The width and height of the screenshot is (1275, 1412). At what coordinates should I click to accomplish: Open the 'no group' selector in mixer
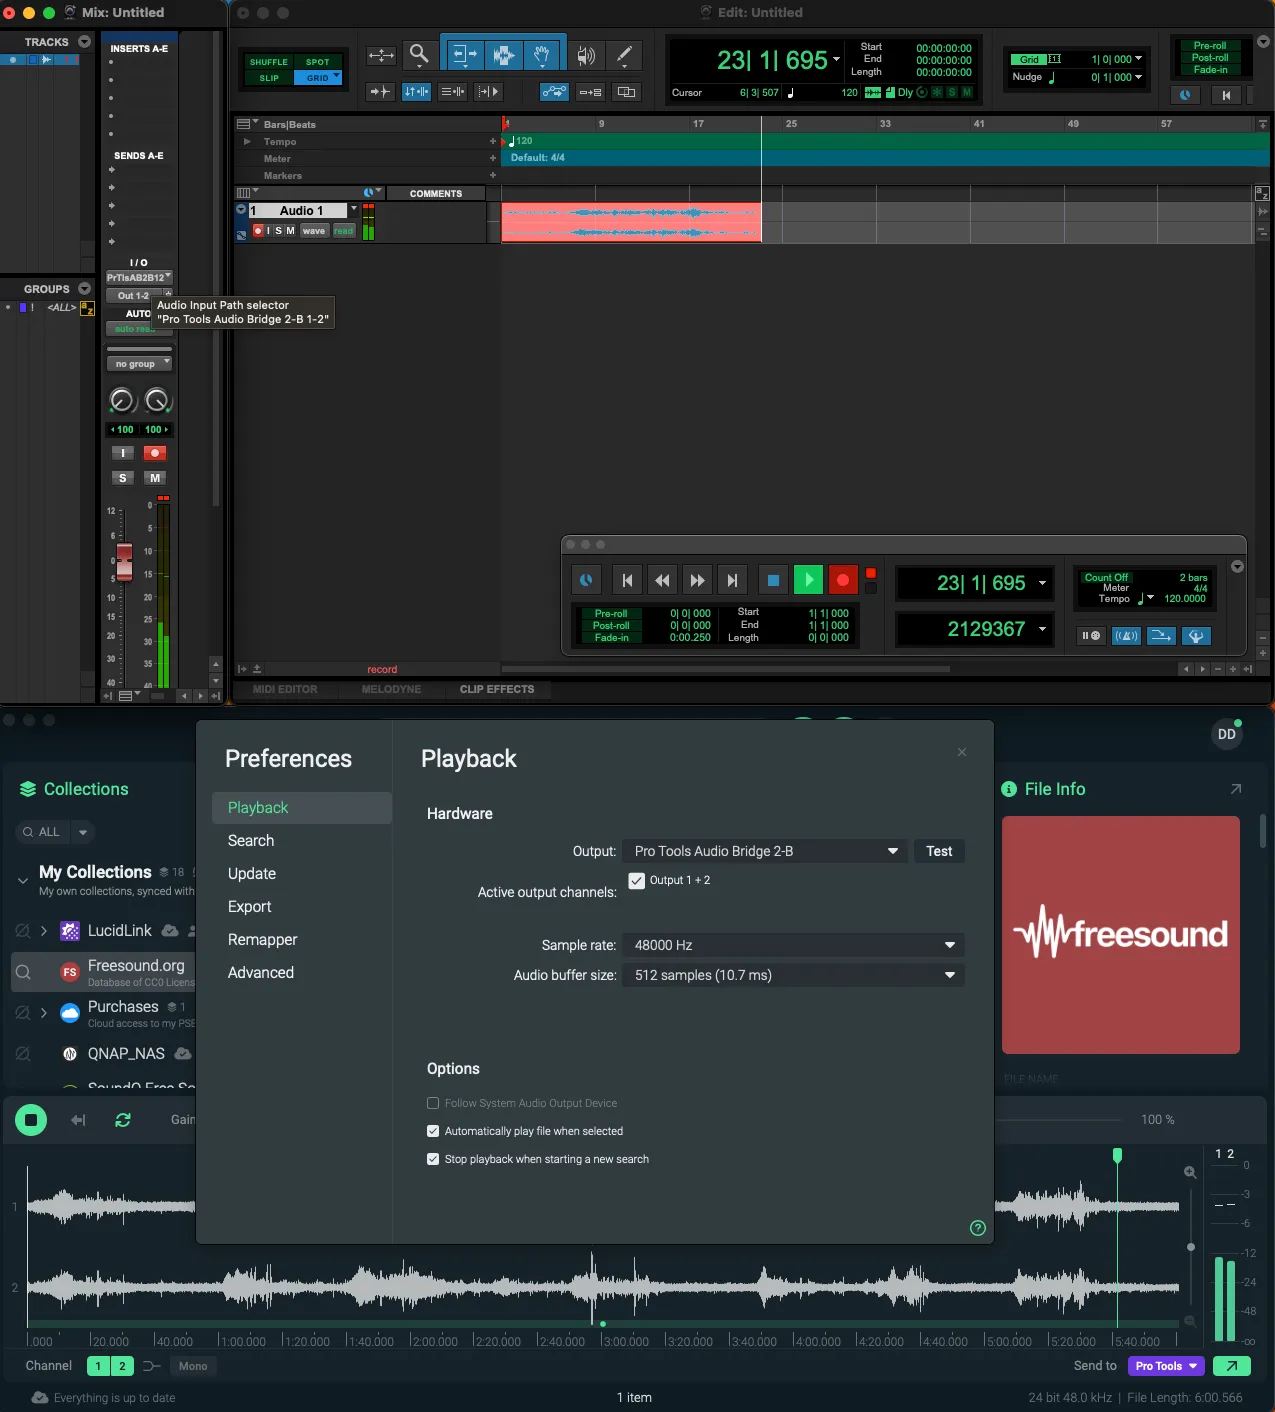(x=139, y=364)
